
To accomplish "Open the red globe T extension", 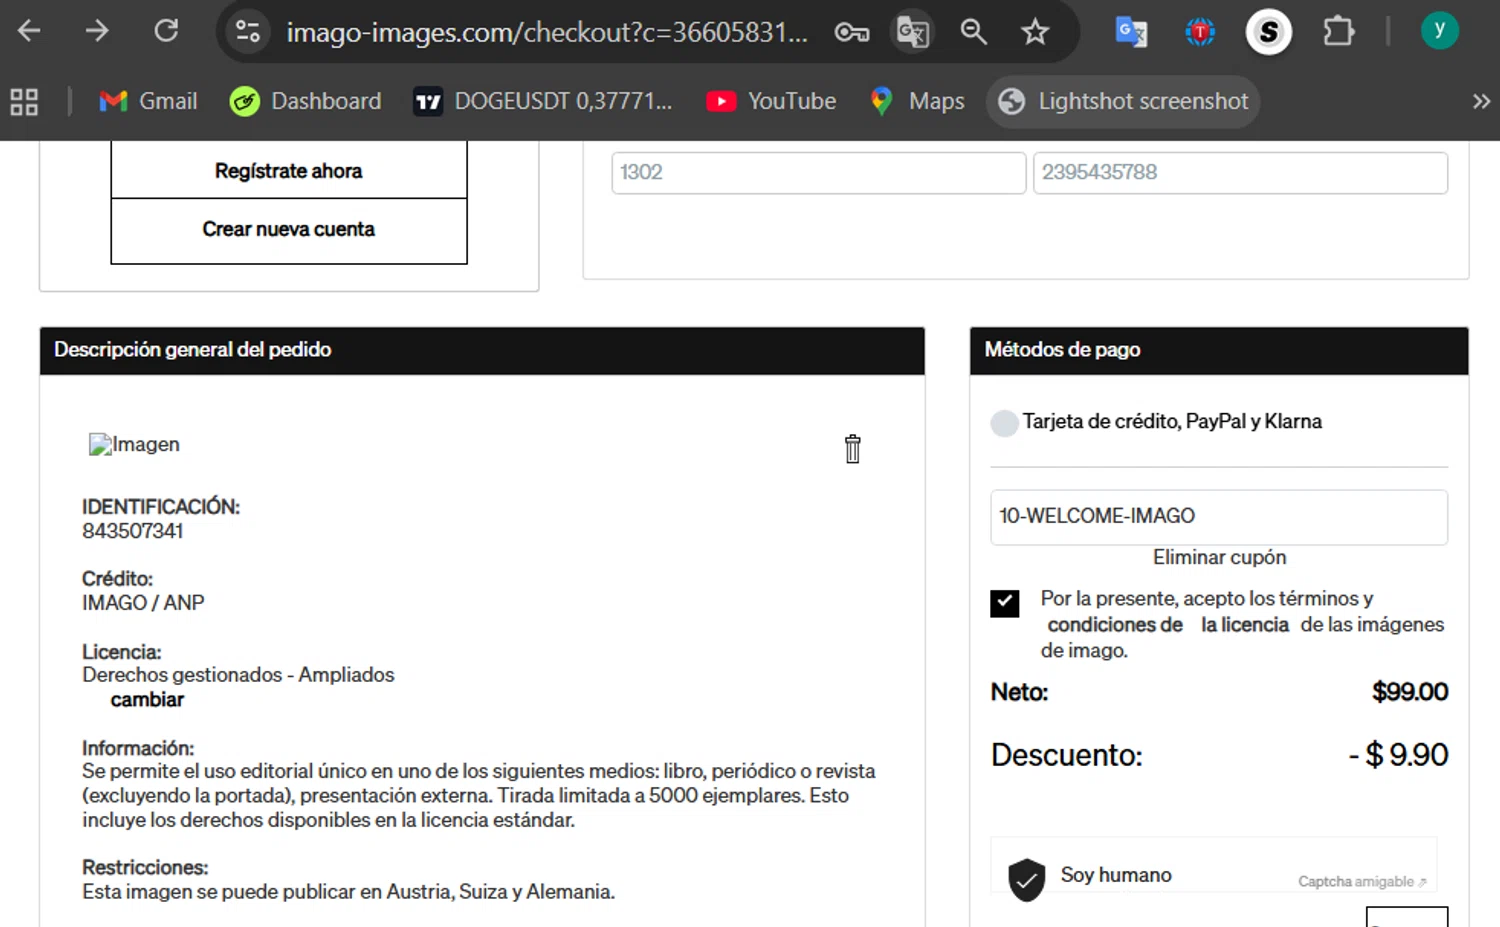I will point(1200,32).
